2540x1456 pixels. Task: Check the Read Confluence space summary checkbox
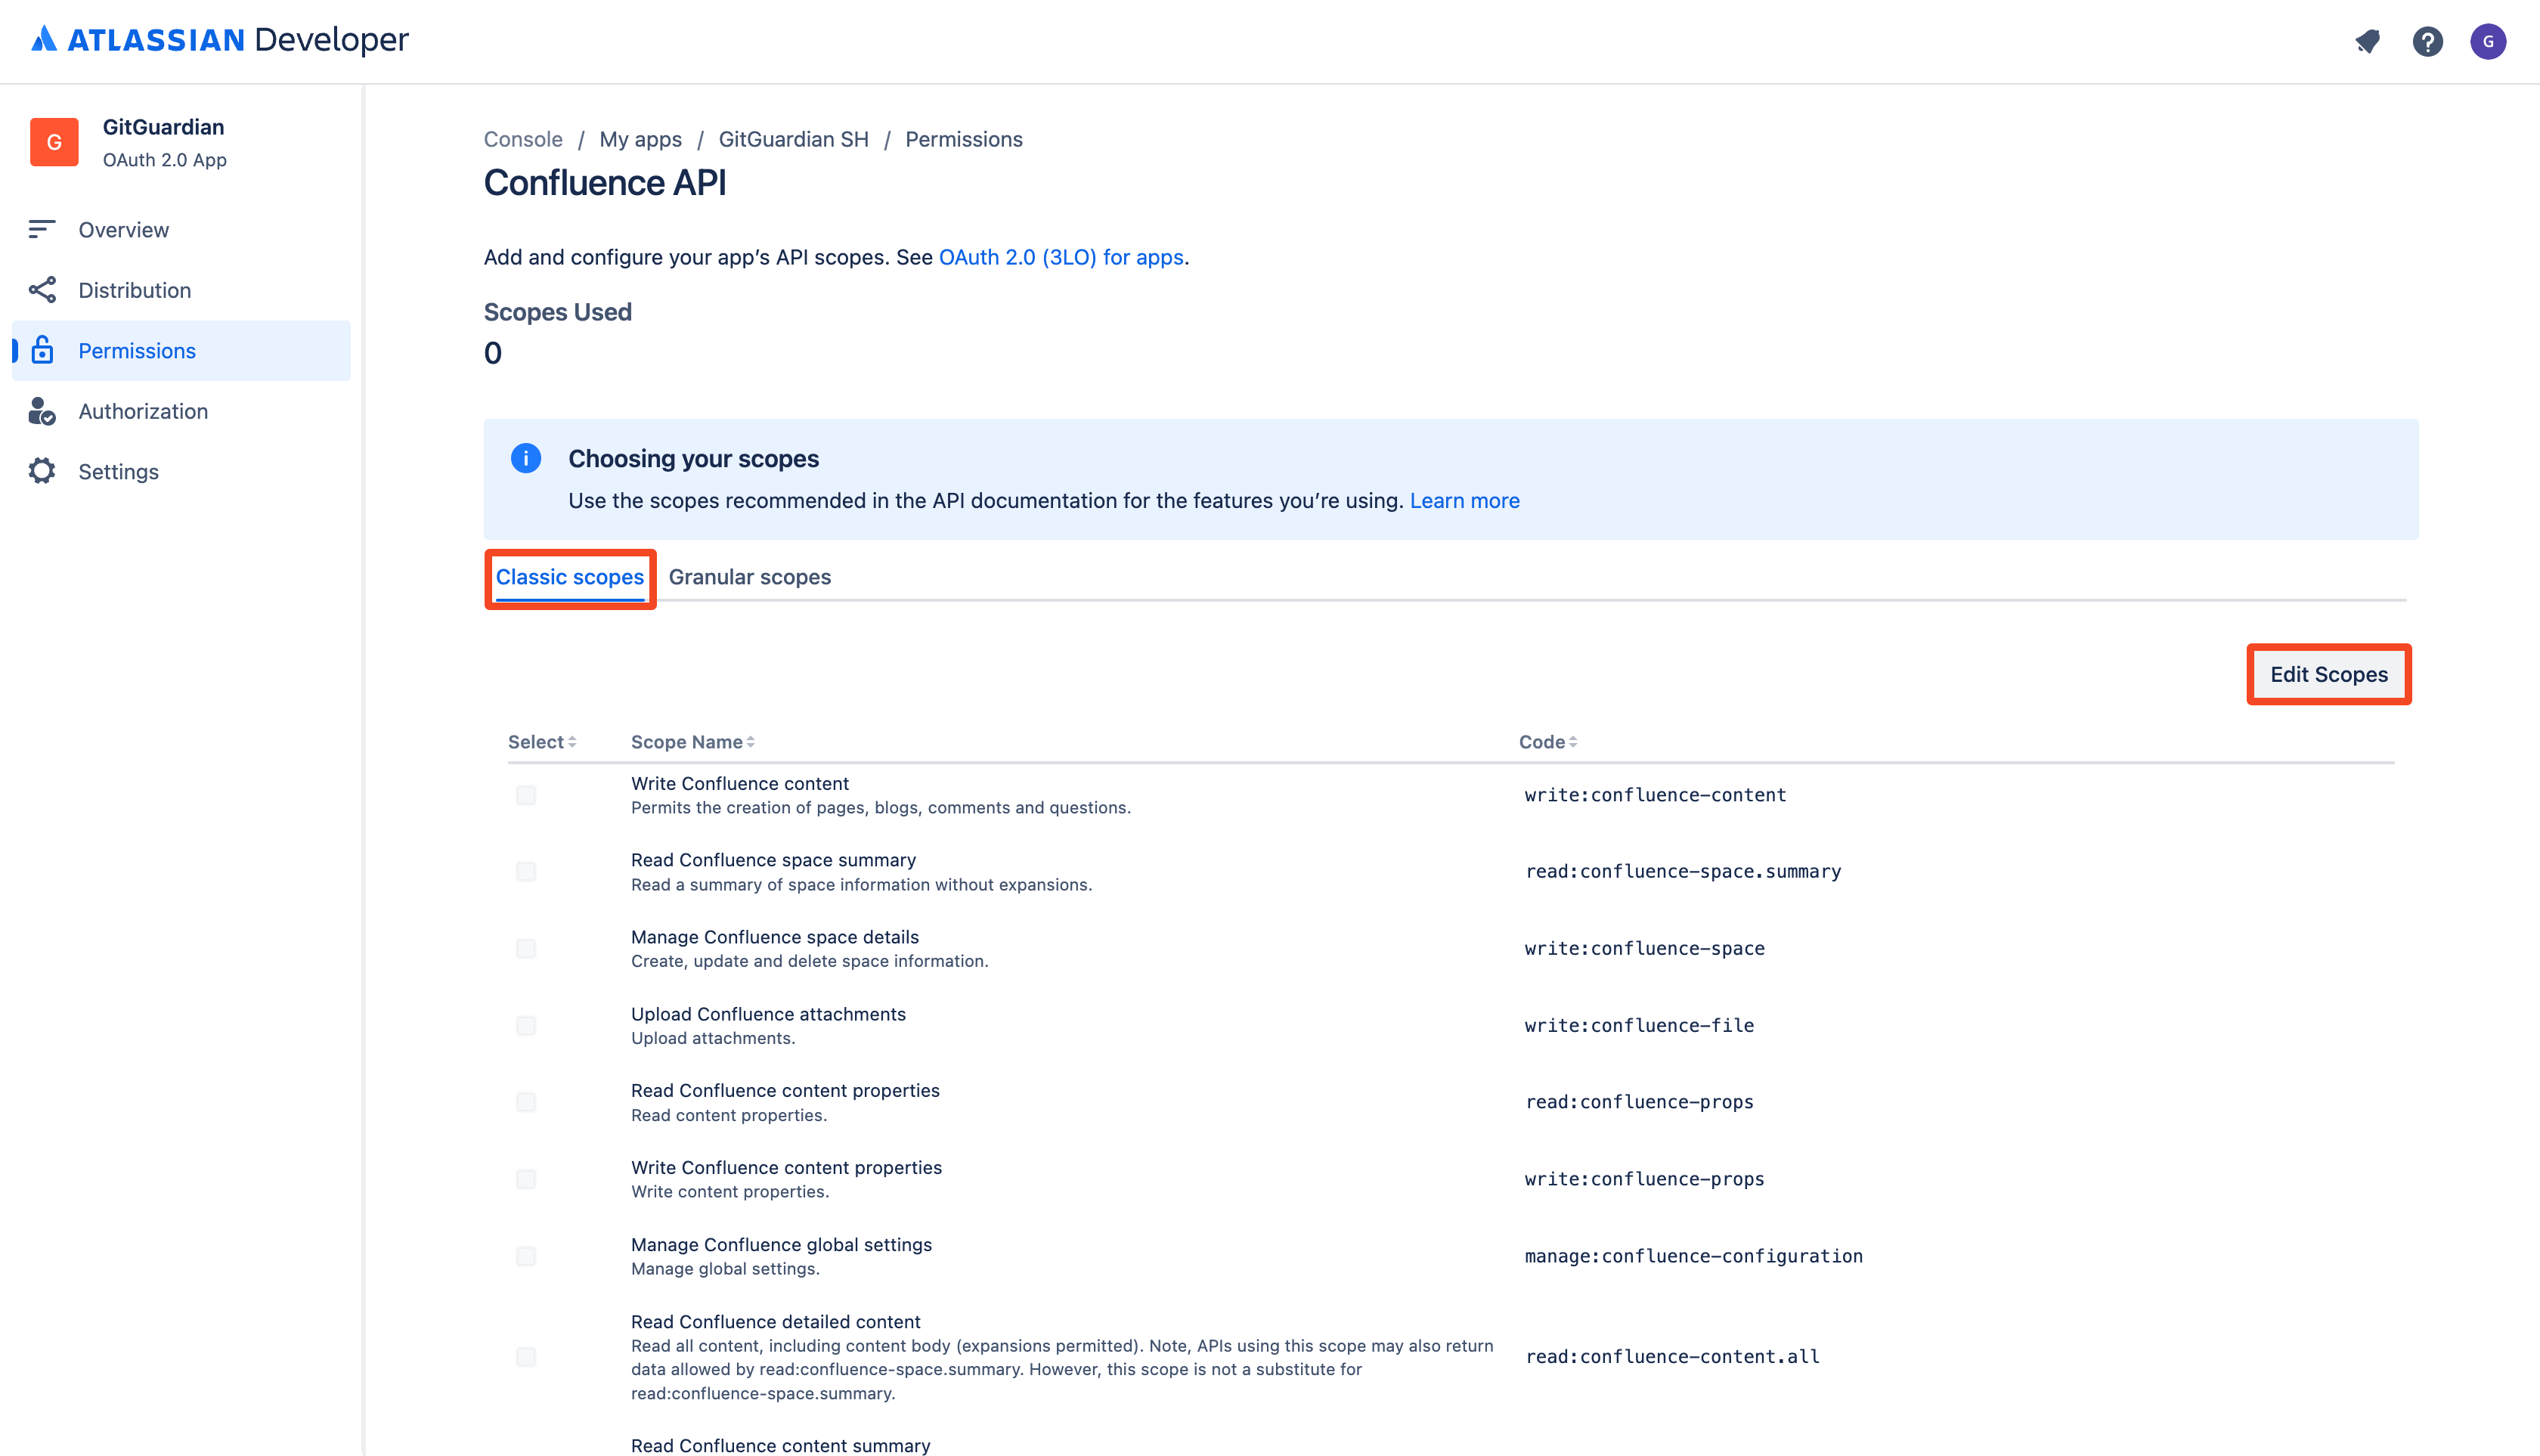pos(526,872)
